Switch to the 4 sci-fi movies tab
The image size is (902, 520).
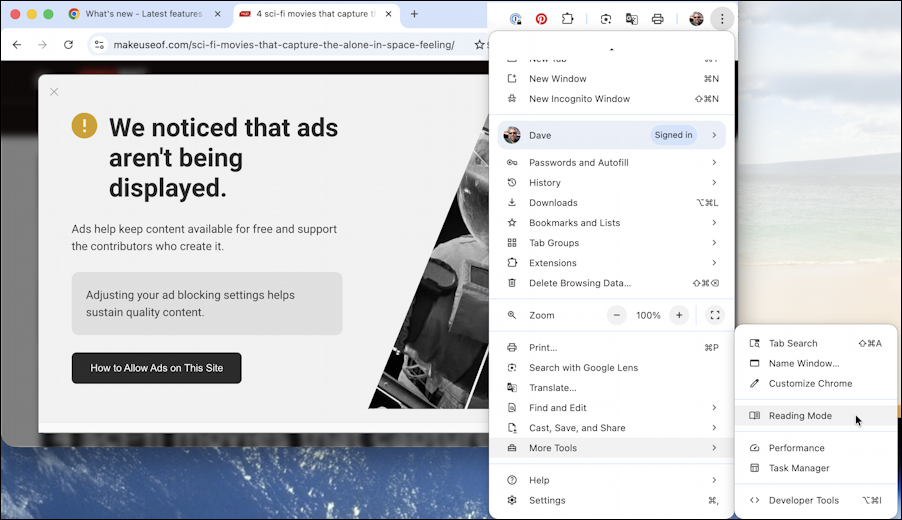(315, 14)
